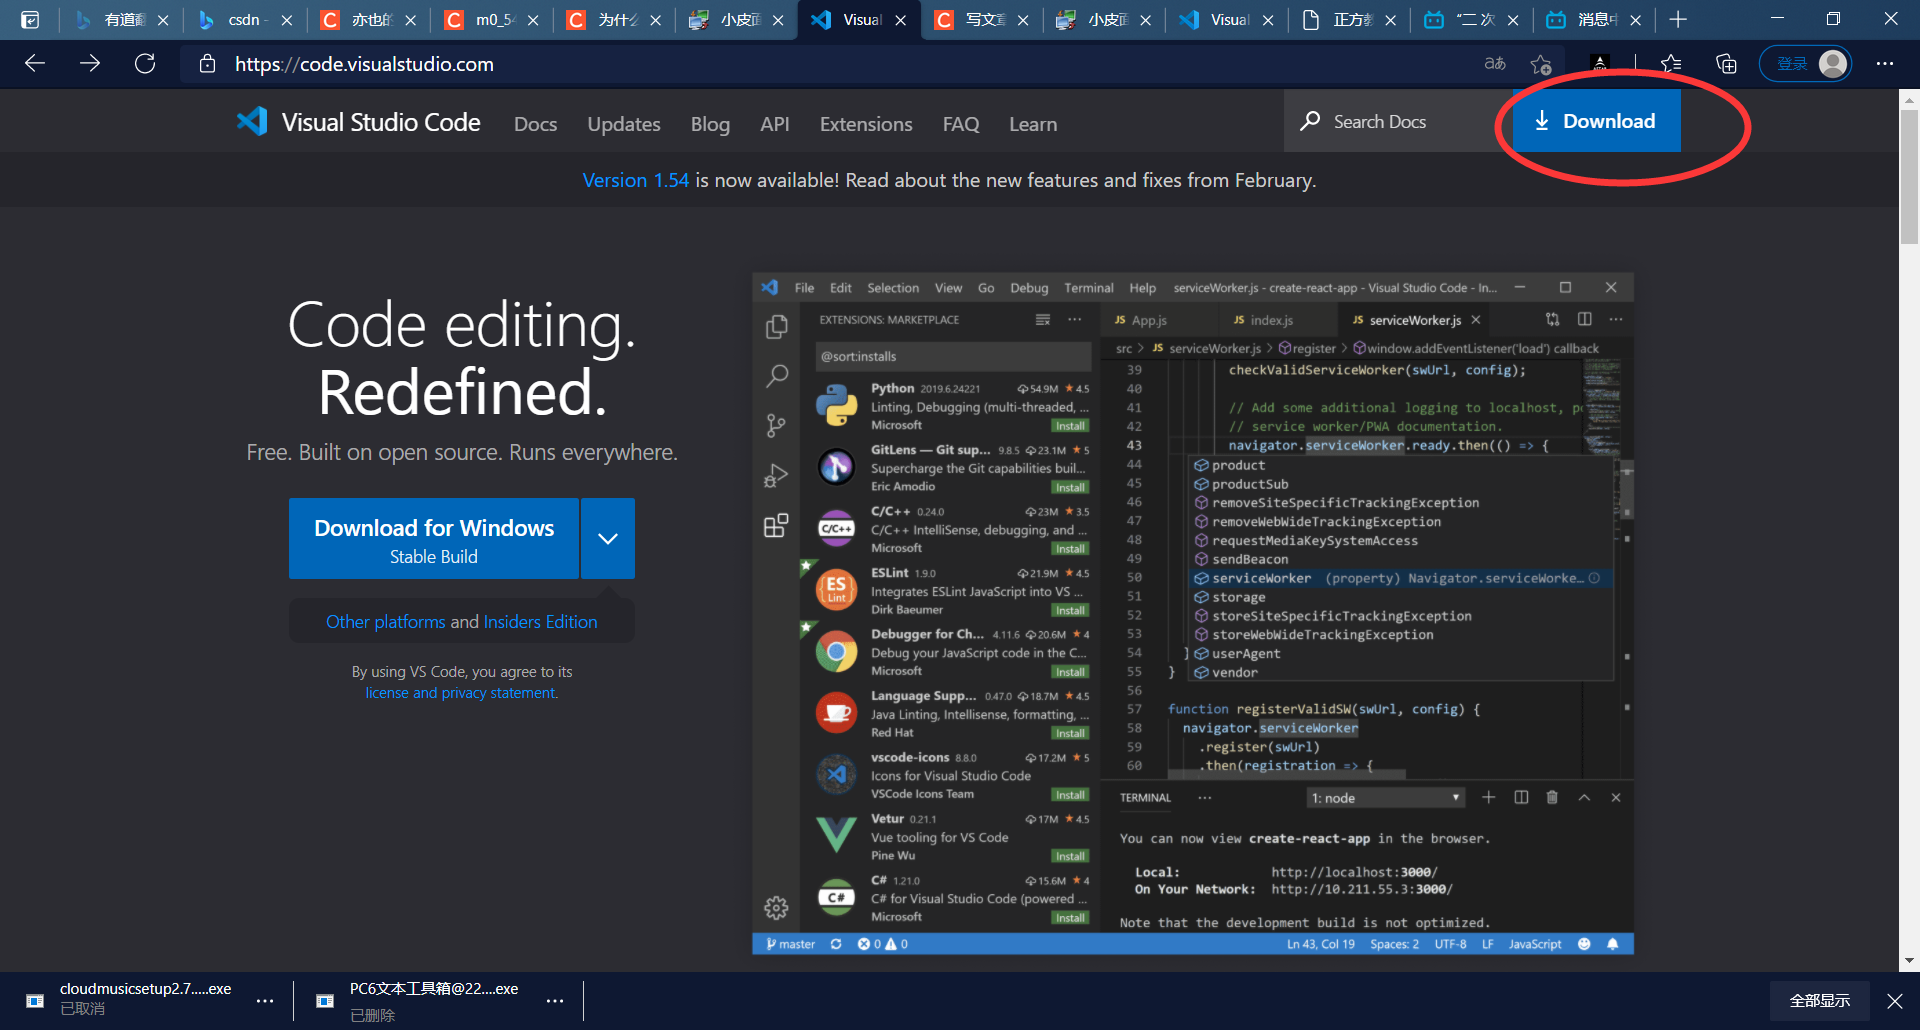Image resolution: width=1920 pixels, height=1030 pixels.
Task: Open the favorites list
Action: click(1671, 64)
